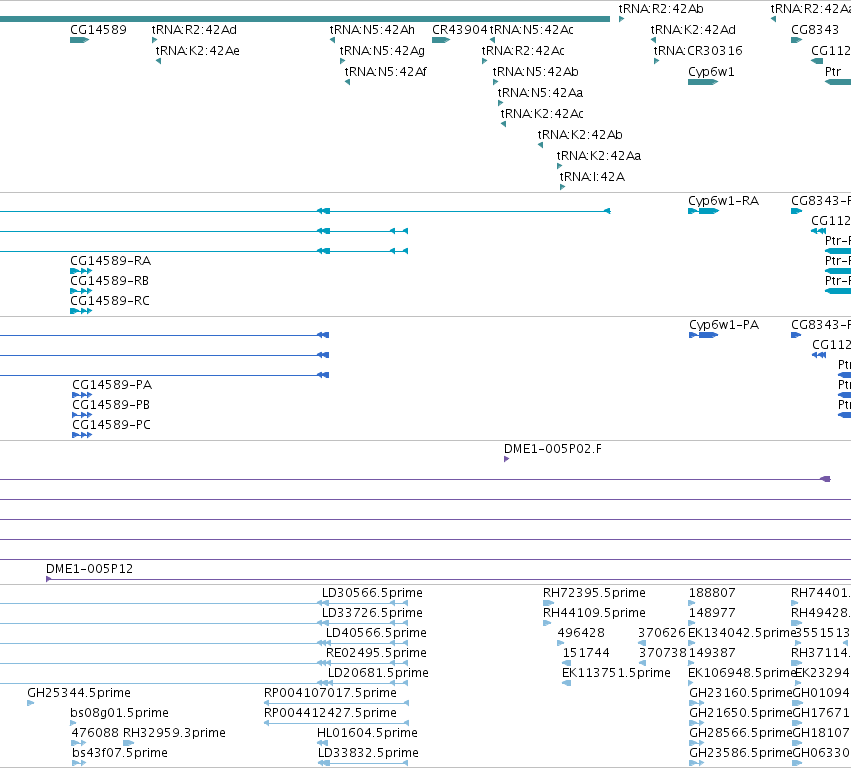The height and width of the screenshot is (768, 851).
Task: Select the 496428 EST label
Action: tap(581, 633)
